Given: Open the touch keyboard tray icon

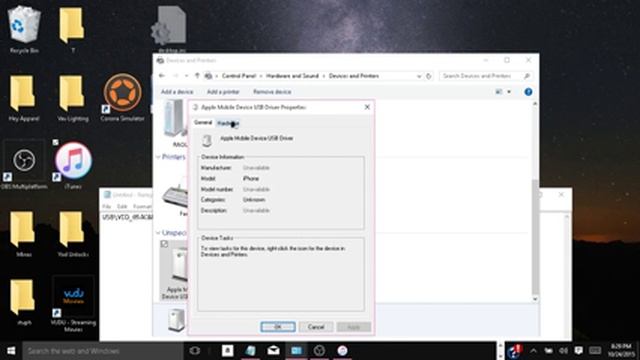Looking at the screenshot, I should (595, 351).
